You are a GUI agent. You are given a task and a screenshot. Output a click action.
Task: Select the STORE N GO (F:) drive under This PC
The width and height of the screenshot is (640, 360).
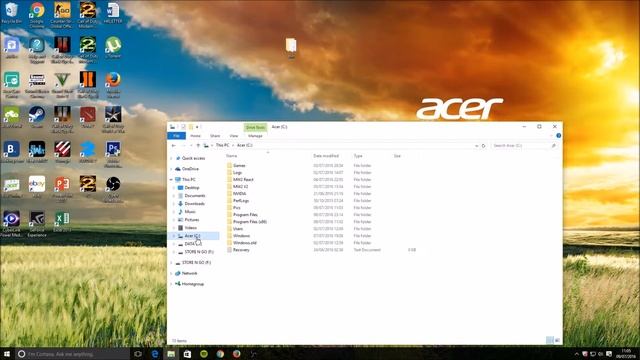(199, 252)
